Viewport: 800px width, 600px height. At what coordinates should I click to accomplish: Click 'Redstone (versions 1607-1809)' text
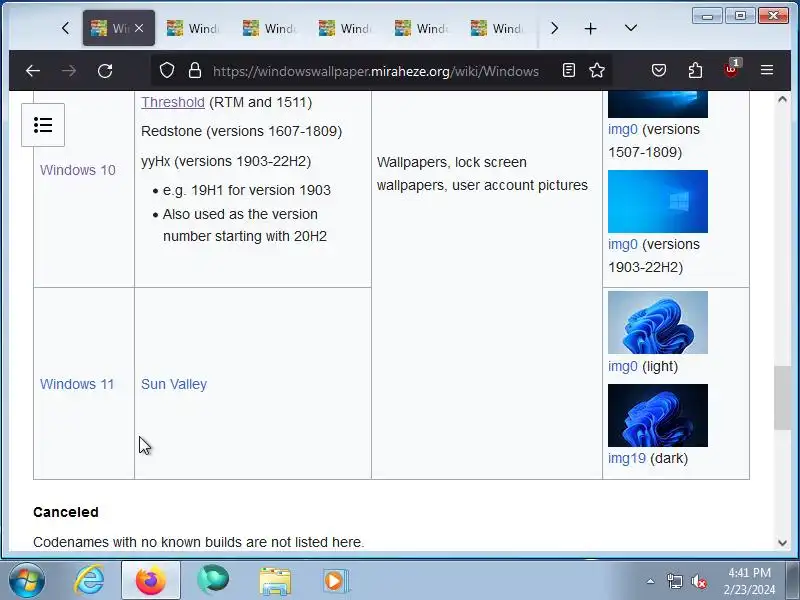(x=241, y=131)
